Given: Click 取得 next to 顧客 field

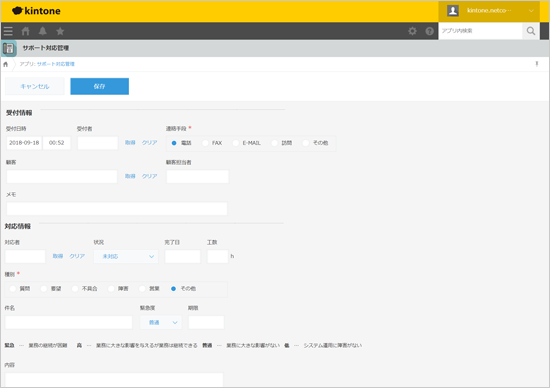Looking at the screenshot, I should click(130, 176).
